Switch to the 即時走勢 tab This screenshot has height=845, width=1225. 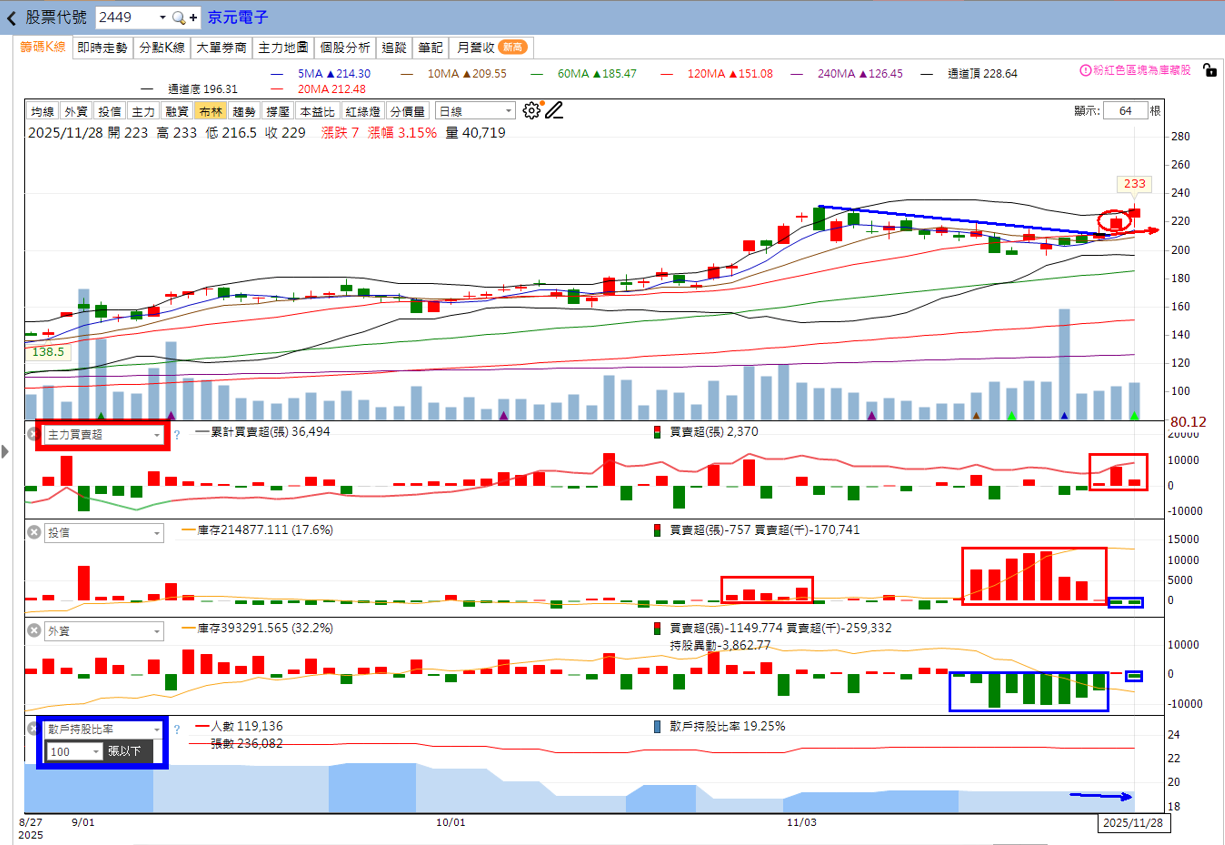pos(102,47)
